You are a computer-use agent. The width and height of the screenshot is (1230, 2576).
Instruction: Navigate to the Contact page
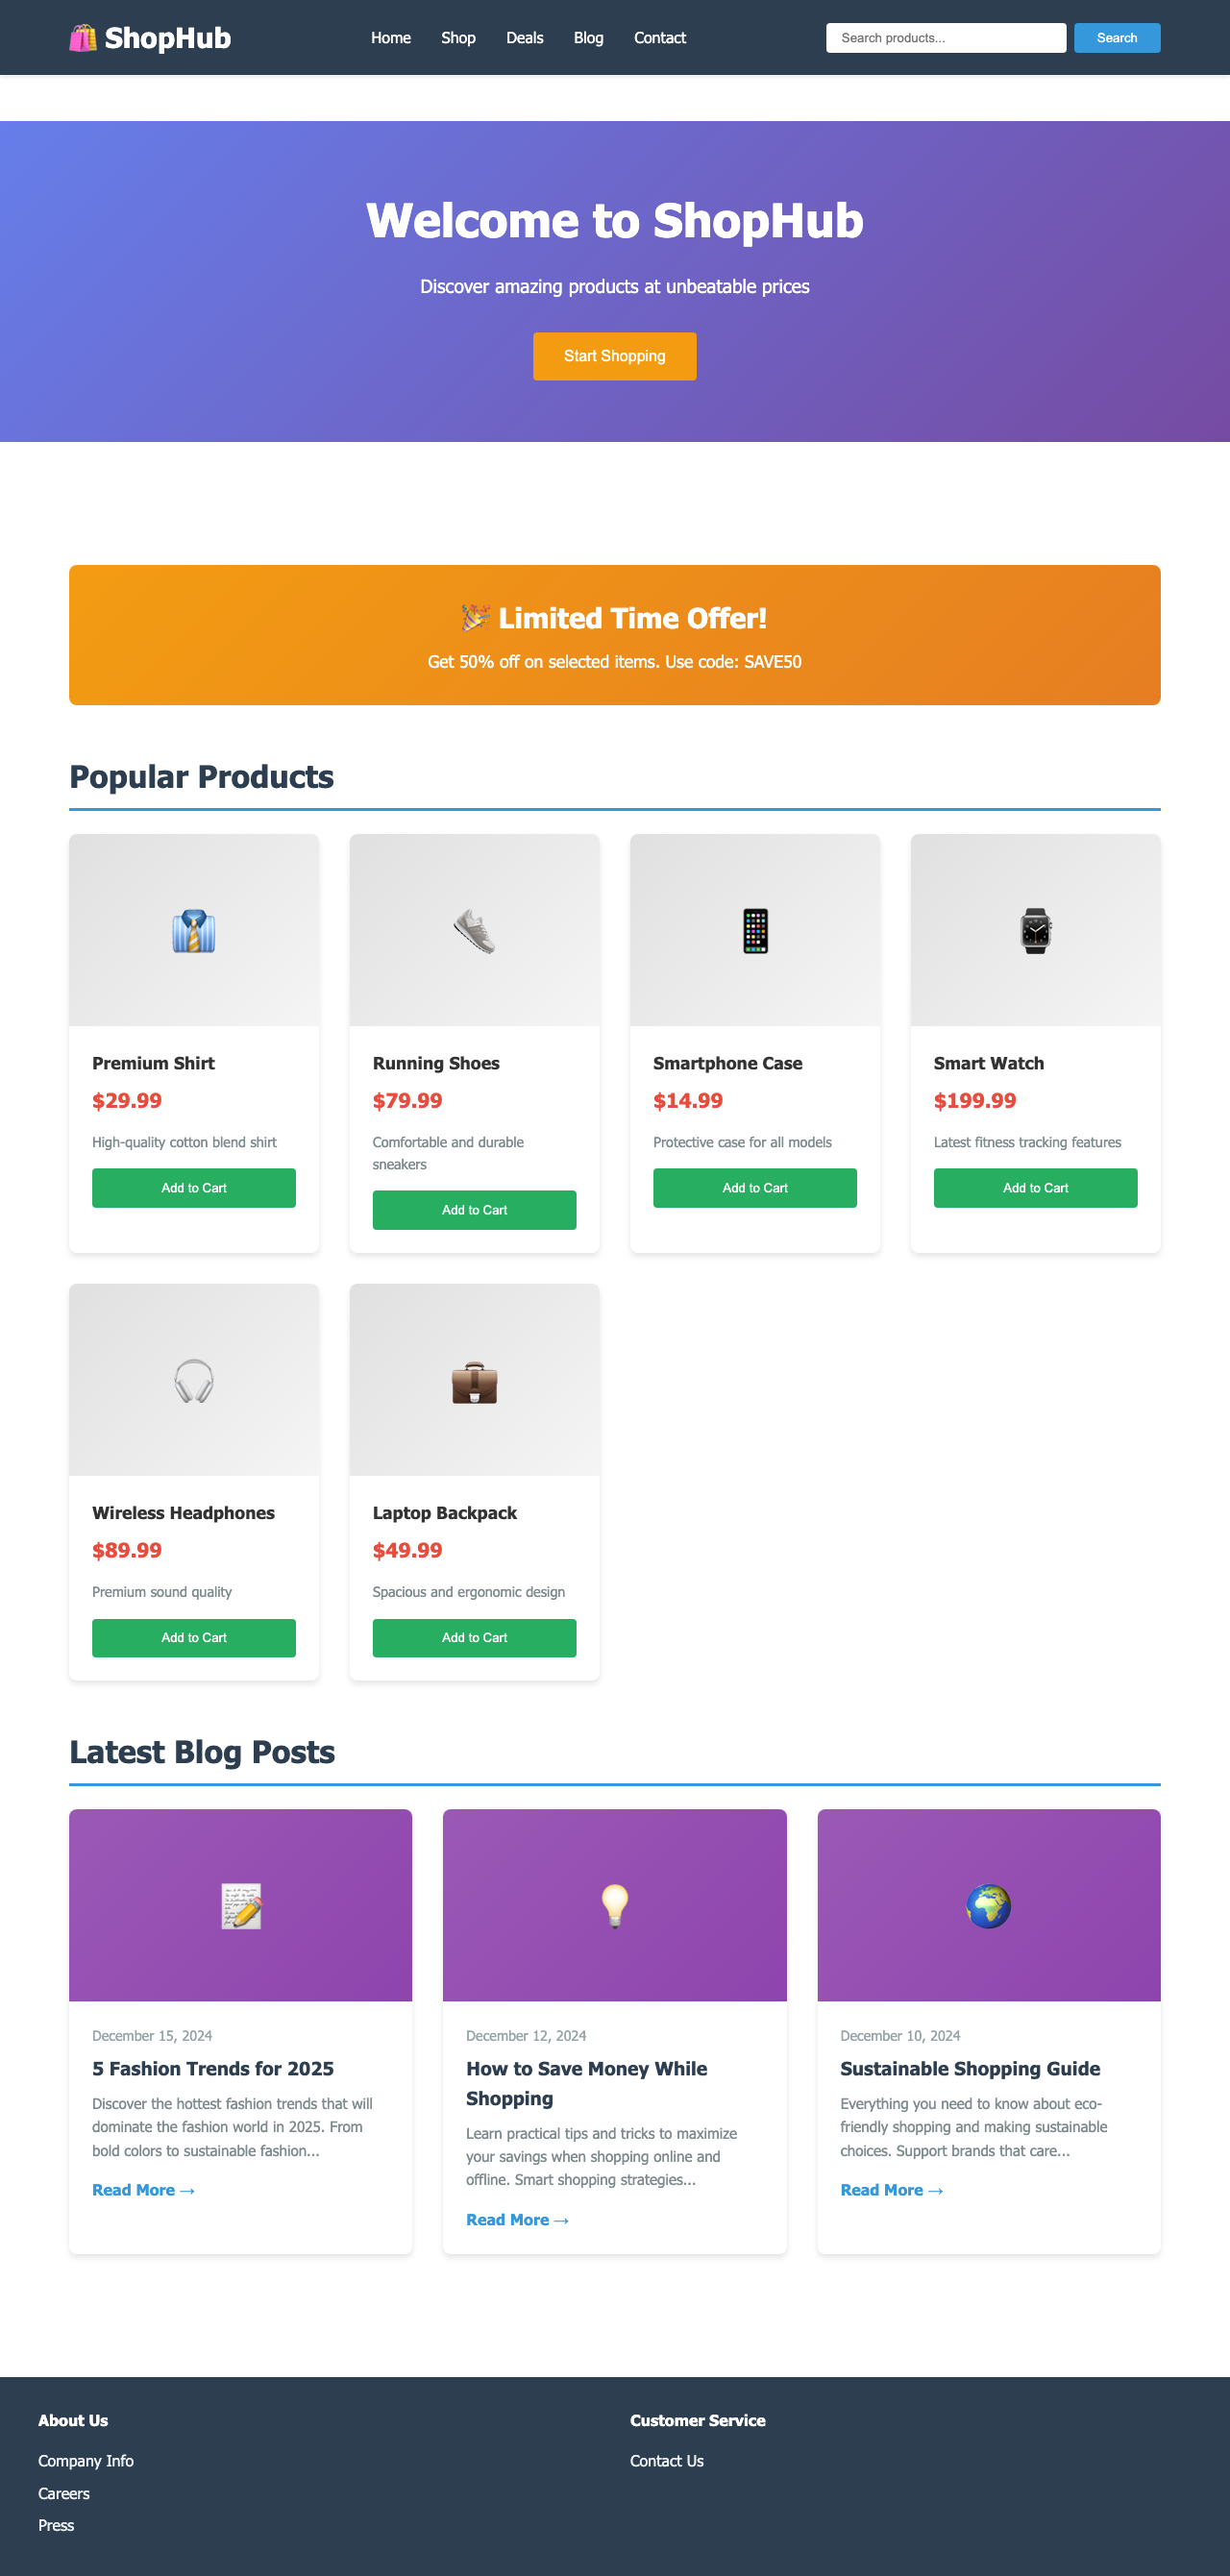[x=659, y=37]
